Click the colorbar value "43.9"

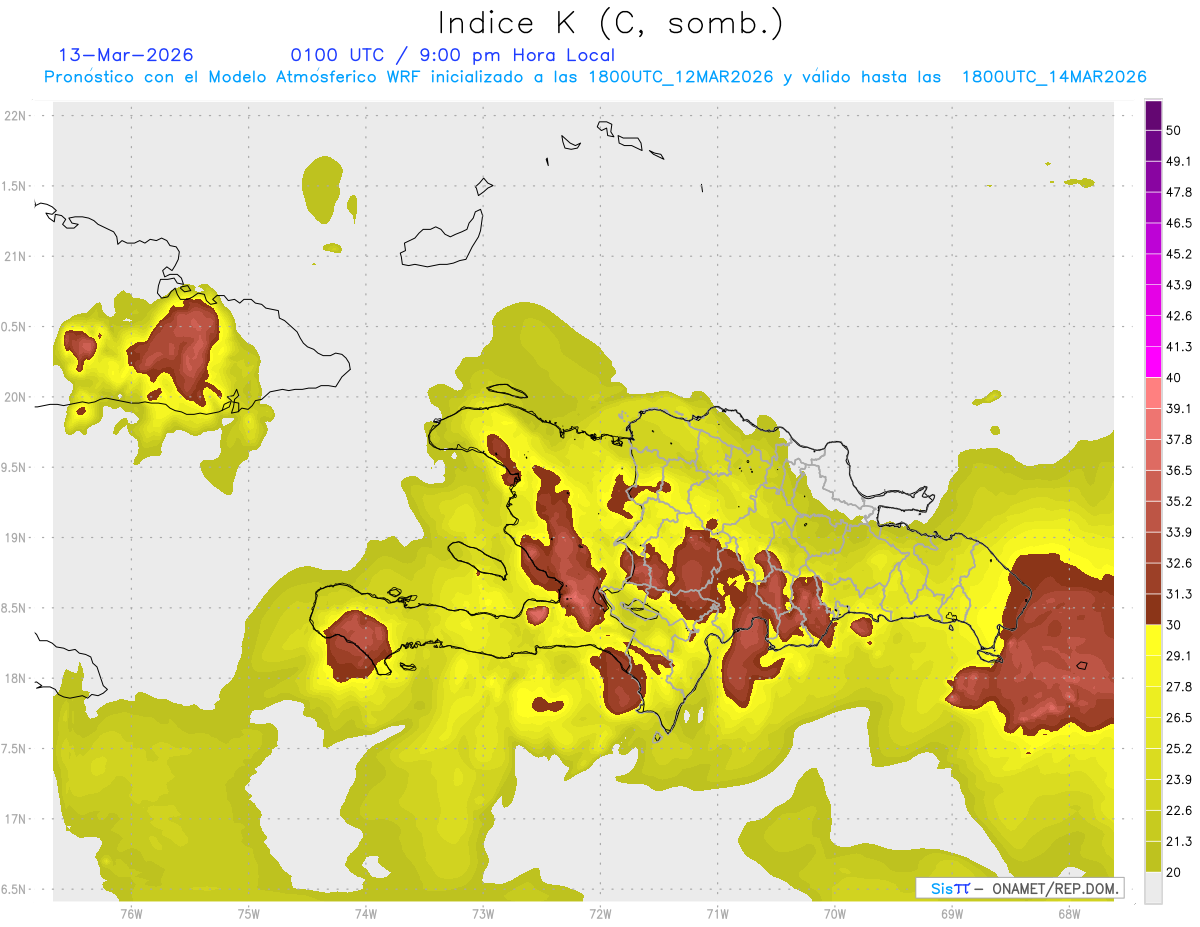coord(1179,285)
